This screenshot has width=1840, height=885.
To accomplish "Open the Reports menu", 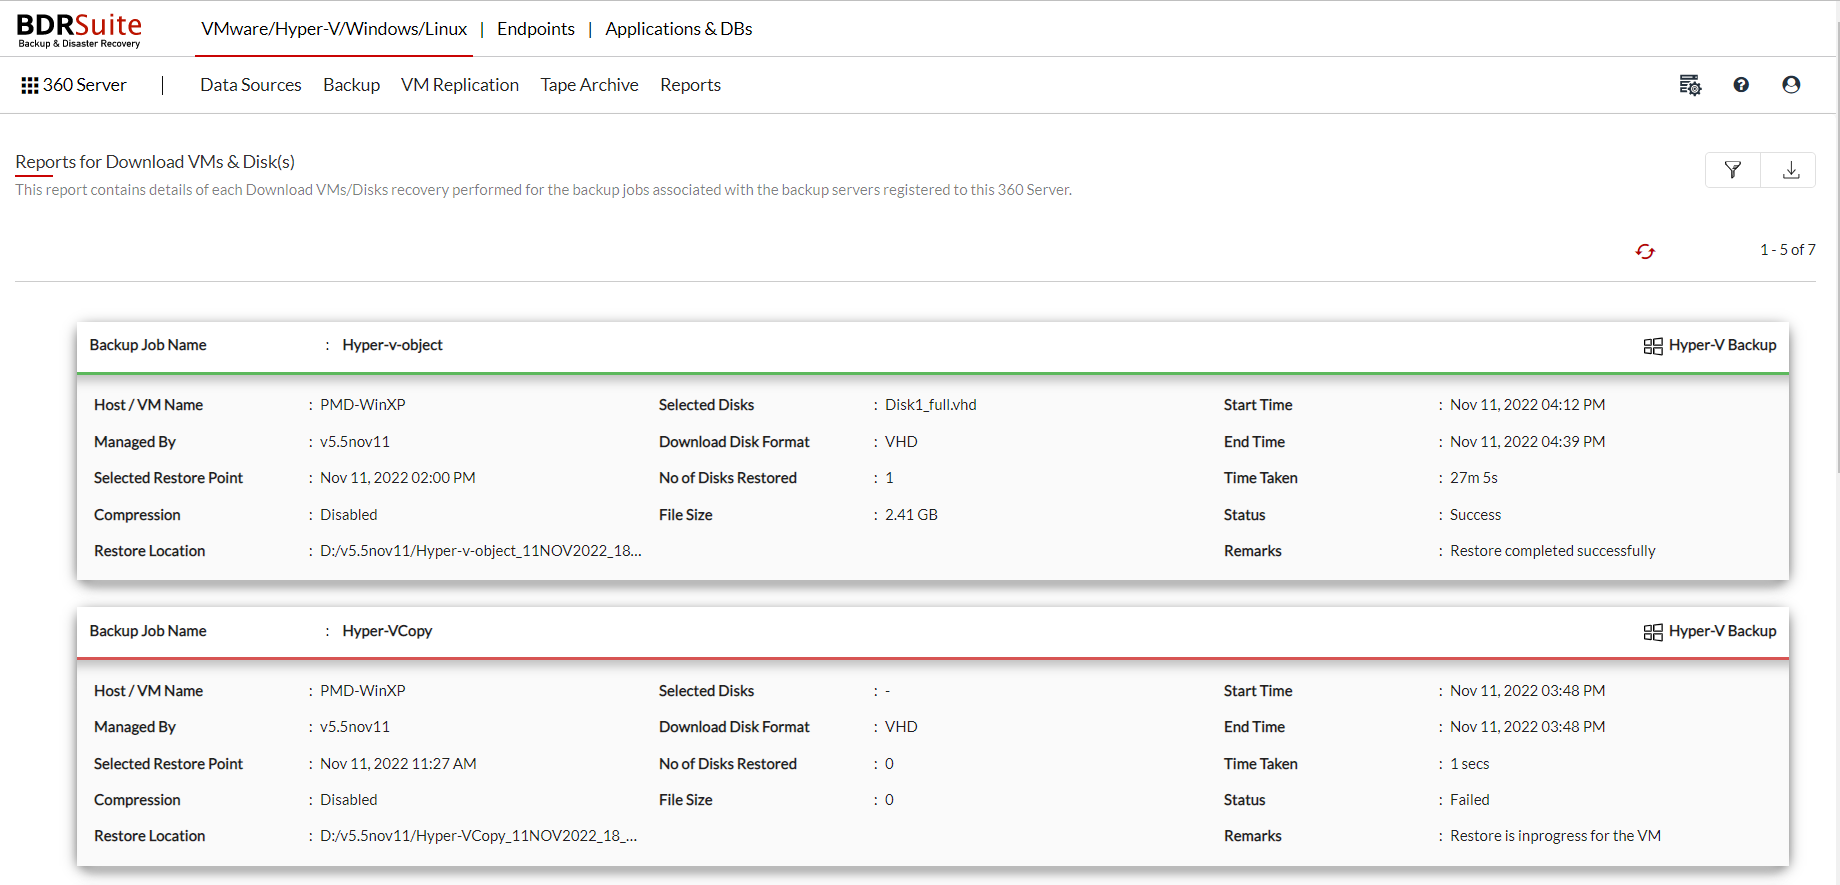I will click(x=690, y=85).
